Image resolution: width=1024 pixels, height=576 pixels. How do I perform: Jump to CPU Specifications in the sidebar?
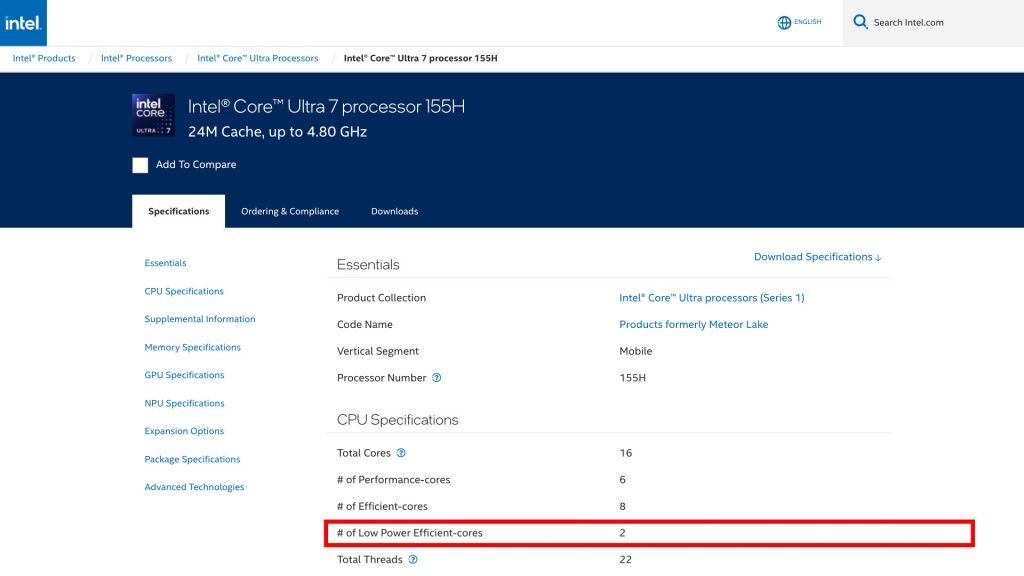tap(184, 291)
